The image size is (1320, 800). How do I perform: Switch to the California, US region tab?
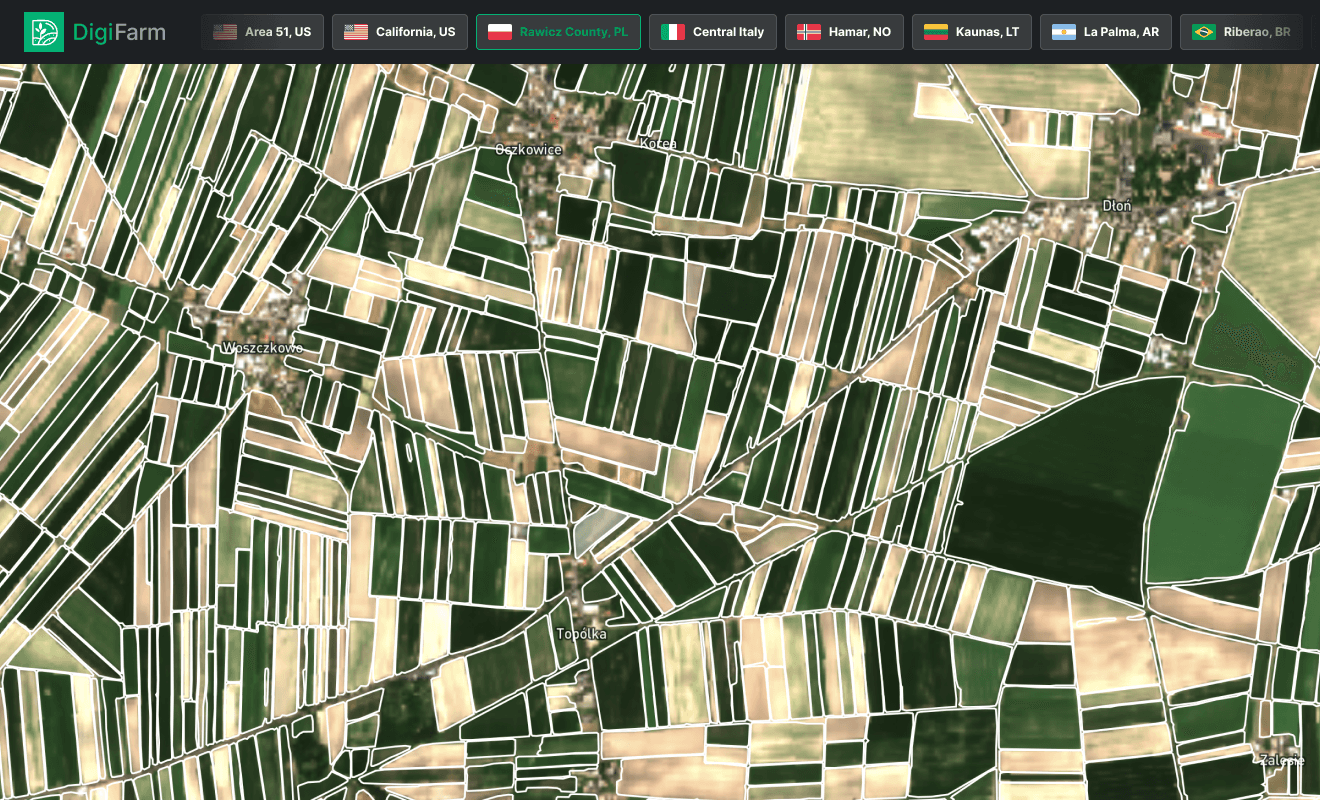(x=400, y=31)
